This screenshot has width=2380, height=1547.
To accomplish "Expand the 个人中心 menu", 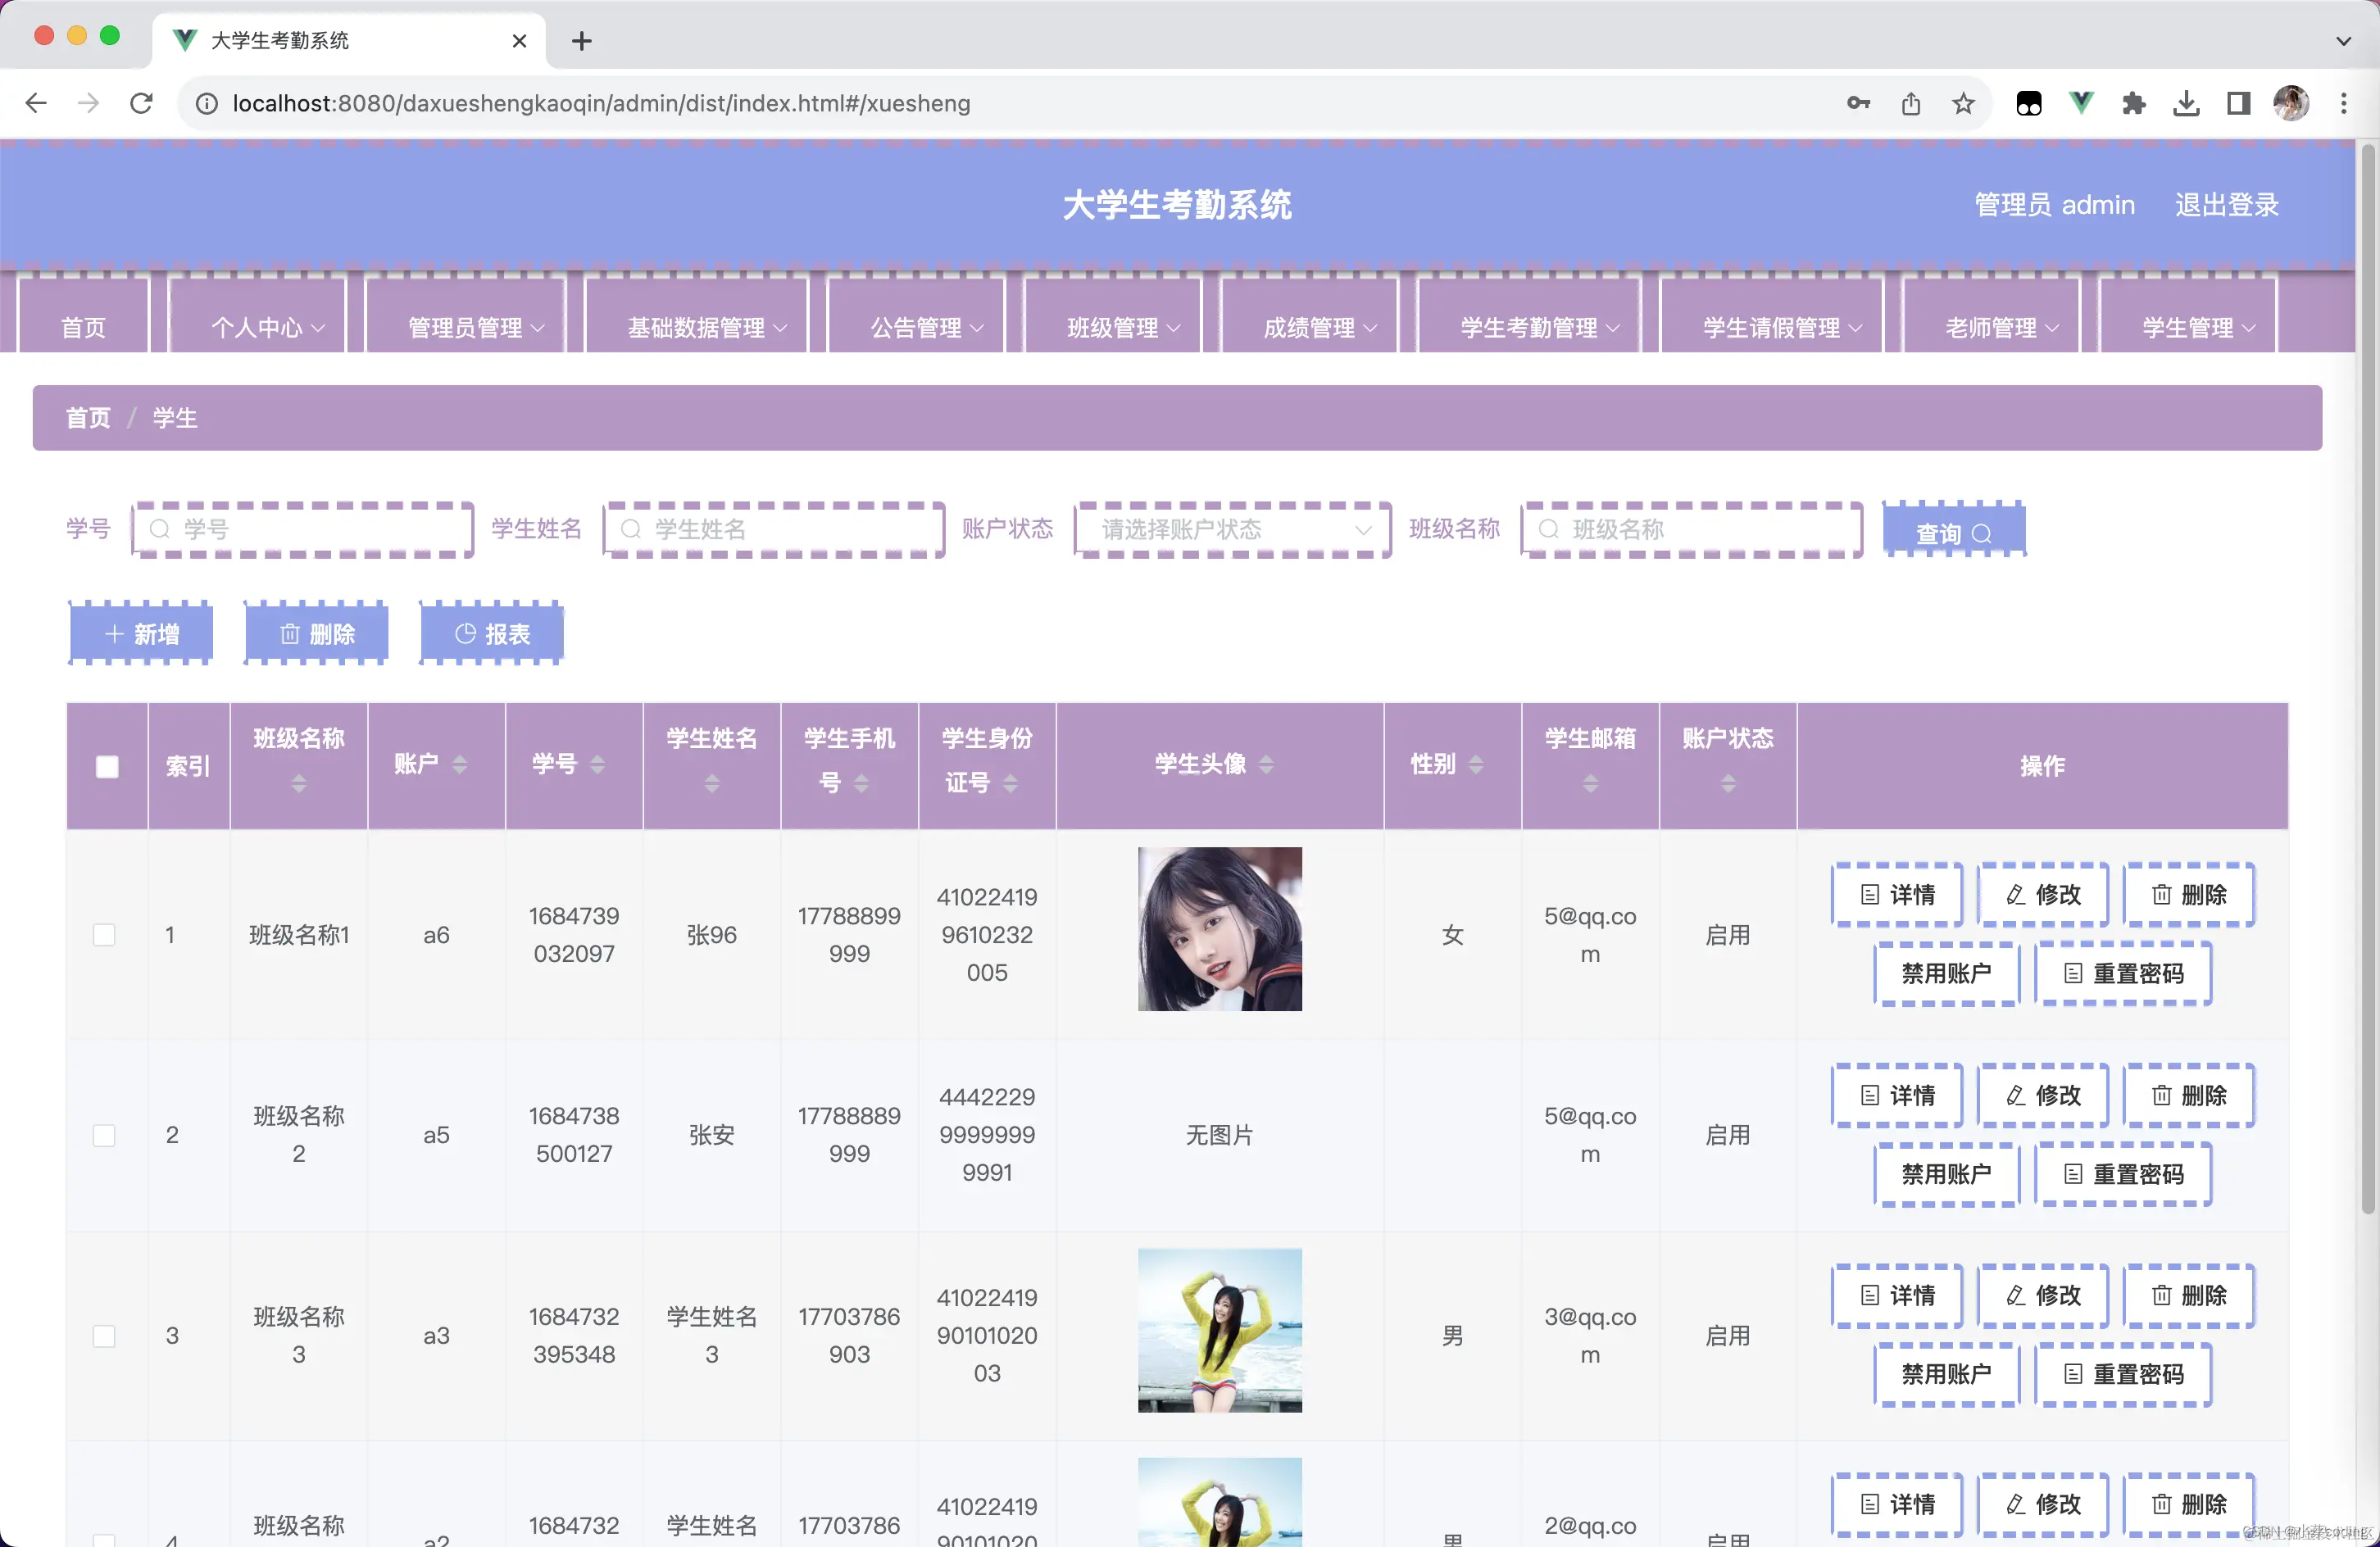I will [257, 327].
